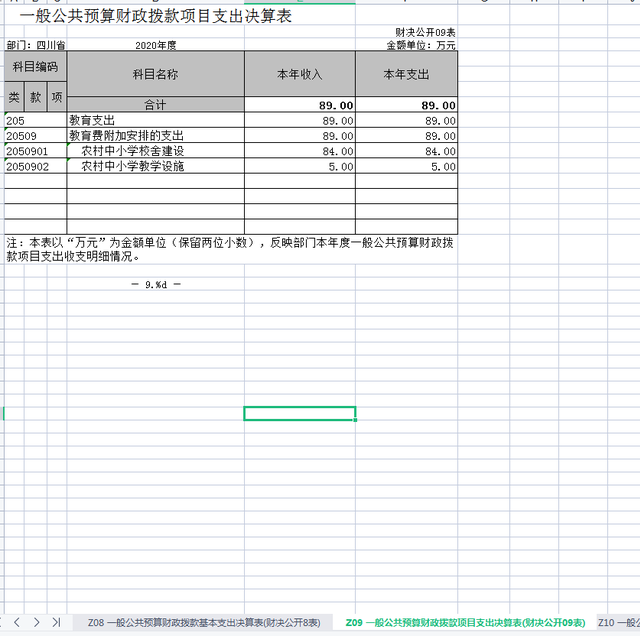Select the 科目编码 header cell
Viewport: 640px width, 636px height.
[35, 67]
